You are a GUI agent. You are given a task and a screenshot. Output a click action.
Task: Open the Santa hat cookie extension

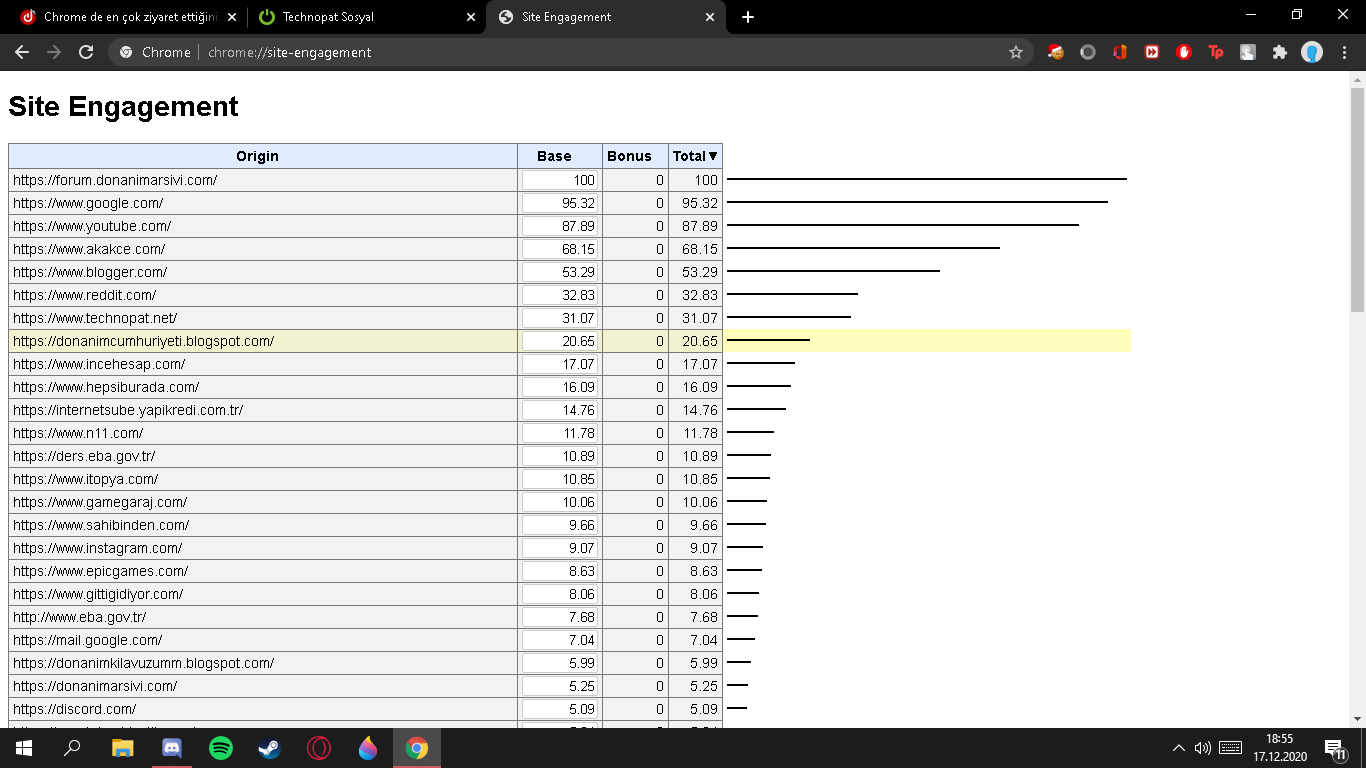click(1056, 52)
